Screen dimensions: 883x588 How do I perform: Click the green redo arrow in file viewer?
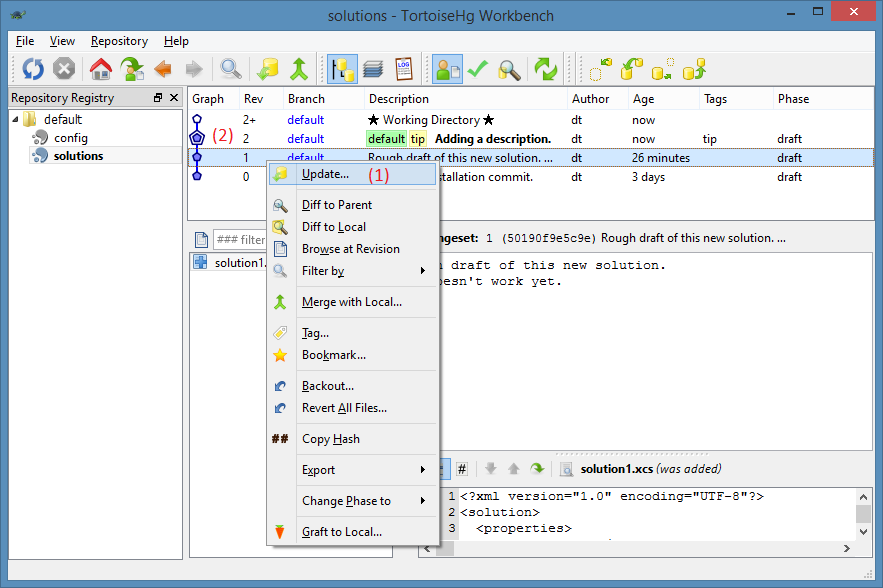(537, 469)
